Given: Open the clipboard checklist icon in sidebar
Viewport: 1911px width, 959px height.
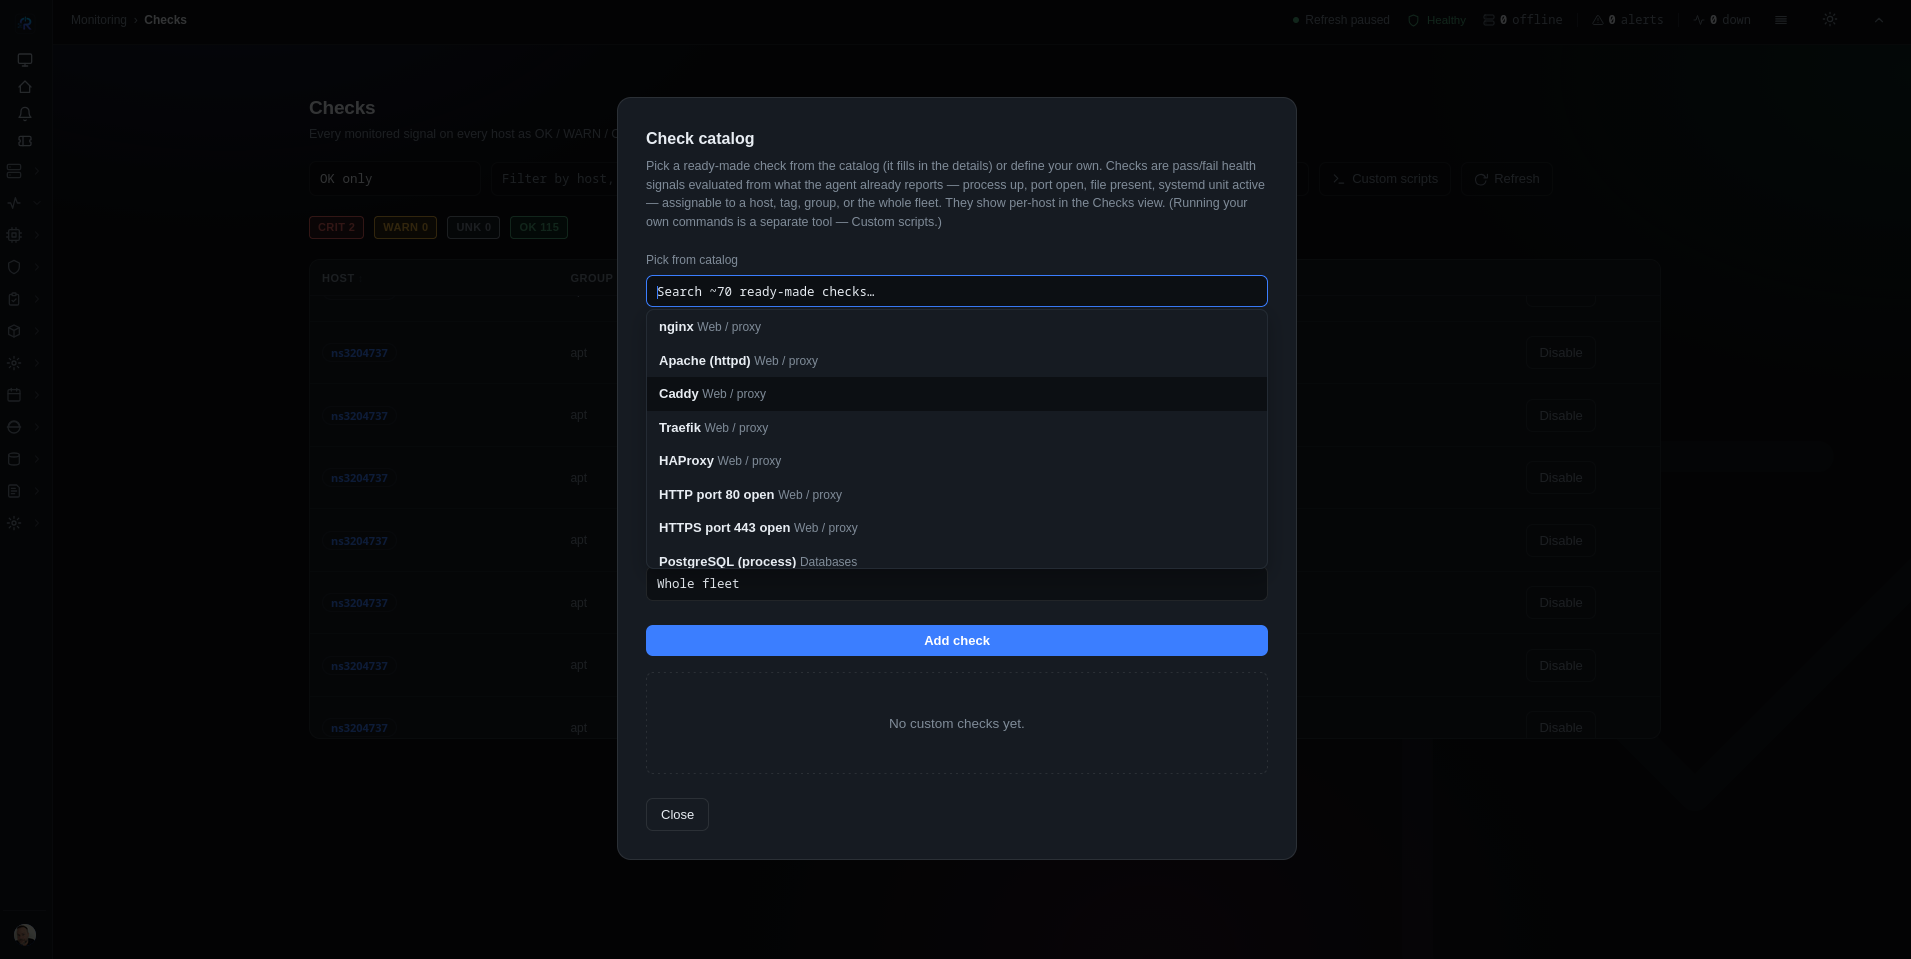Looking at the screenshot, I should [14, 299].
